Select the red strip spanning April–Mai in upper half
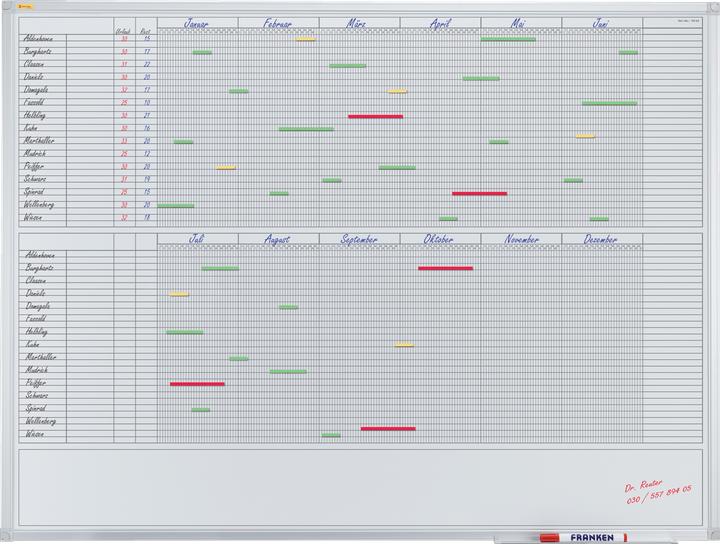This screenshot has width=720, height=544. [x=480, y=194]
